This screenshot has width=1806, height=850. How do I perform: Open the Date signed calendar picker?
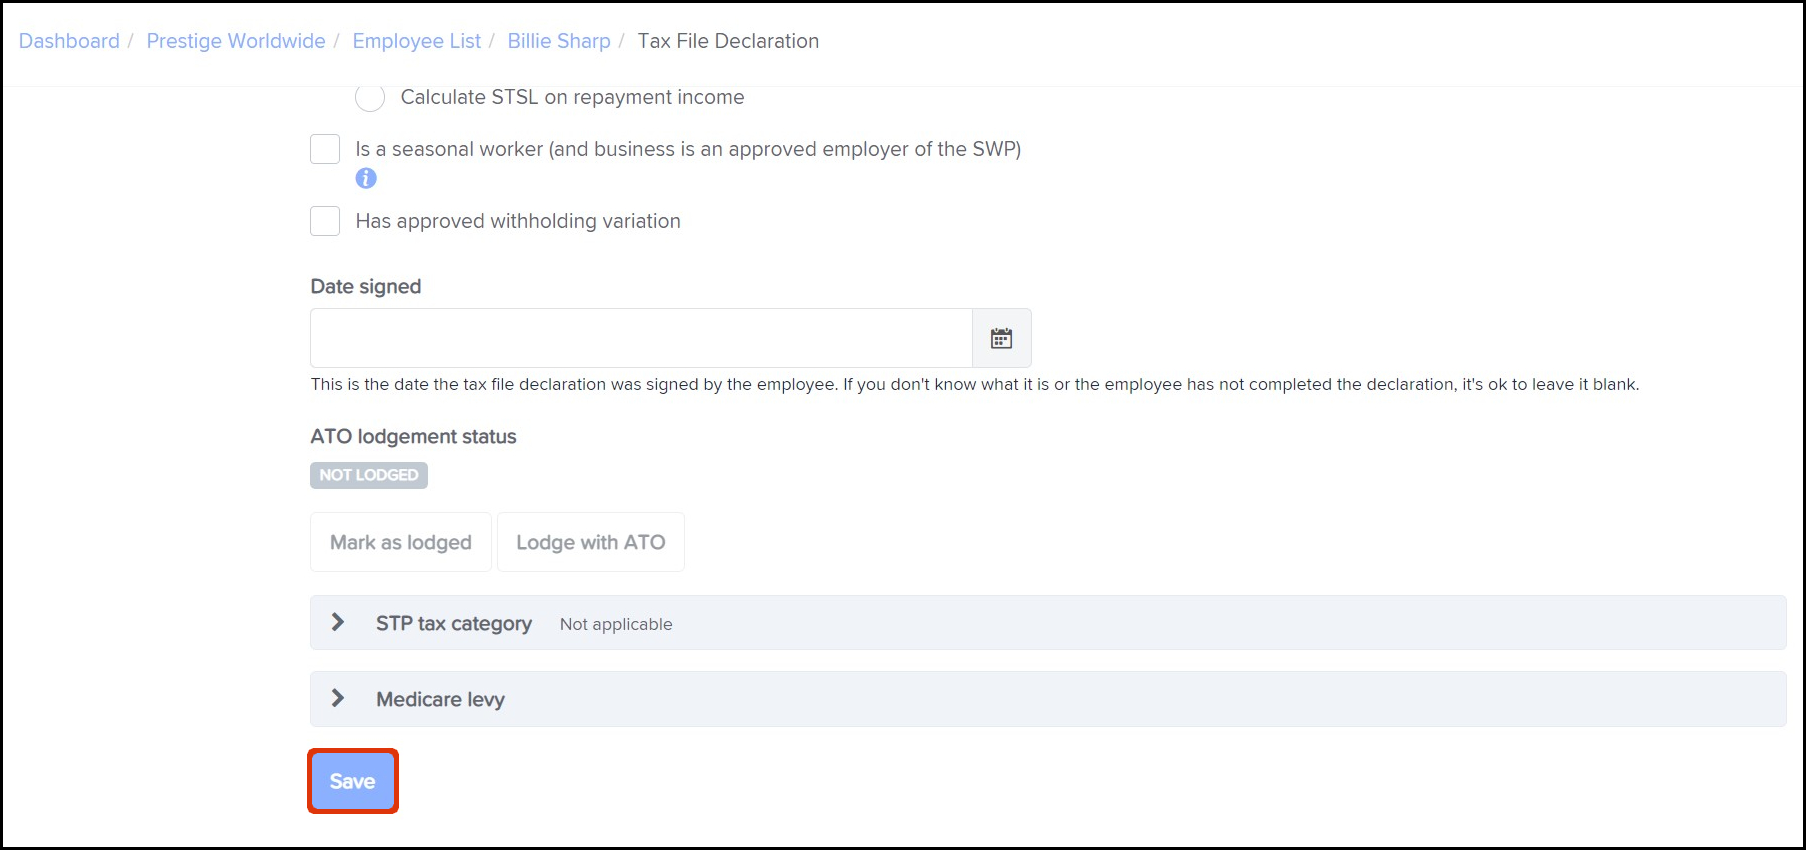pyautogui.click(x=1001, y=338)
